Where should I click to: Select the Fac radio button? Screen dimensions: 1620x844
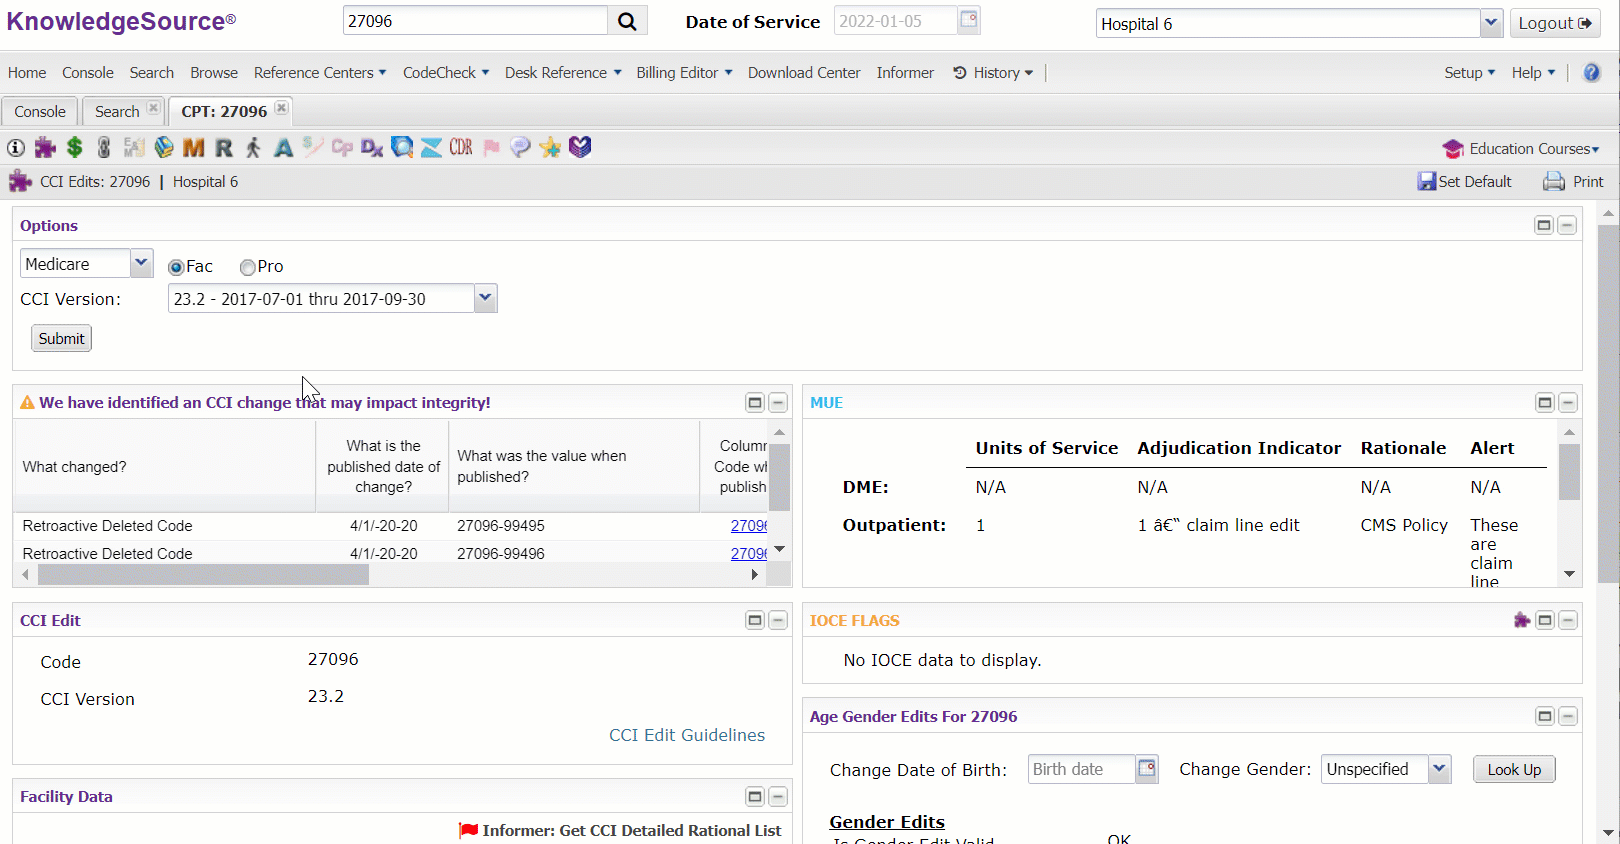point(176,267)
